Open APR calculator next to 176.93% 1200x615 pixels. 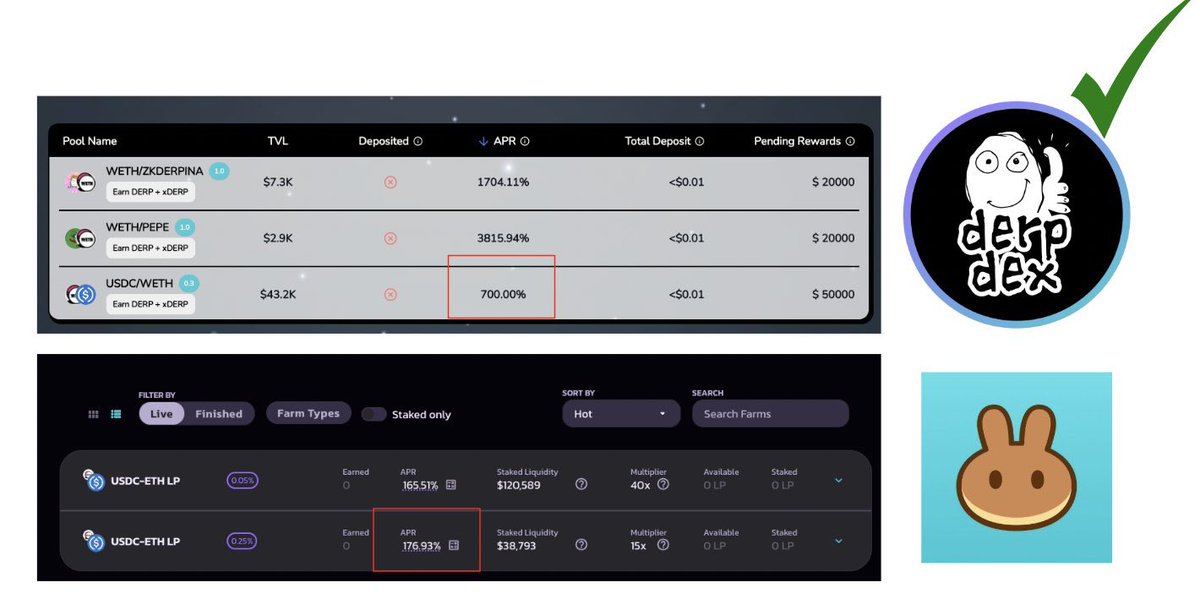[x=454, y=546]
